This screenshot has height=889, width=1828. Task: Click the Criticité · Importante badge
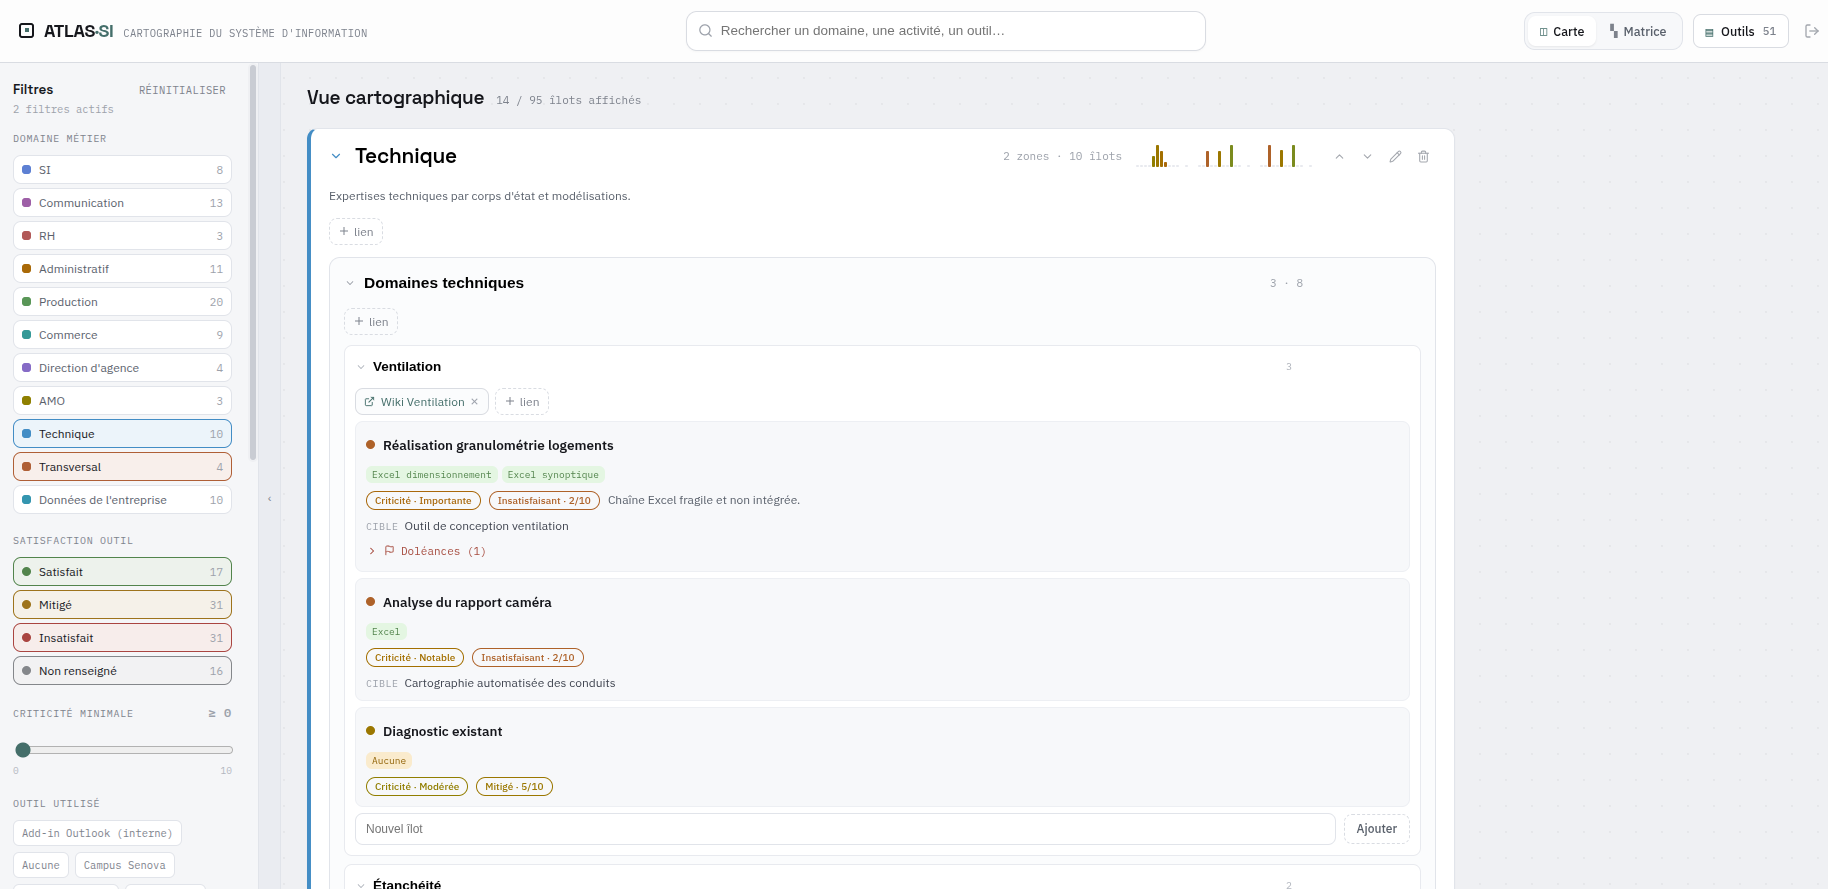pyautogui.click(x=423, y=501)
